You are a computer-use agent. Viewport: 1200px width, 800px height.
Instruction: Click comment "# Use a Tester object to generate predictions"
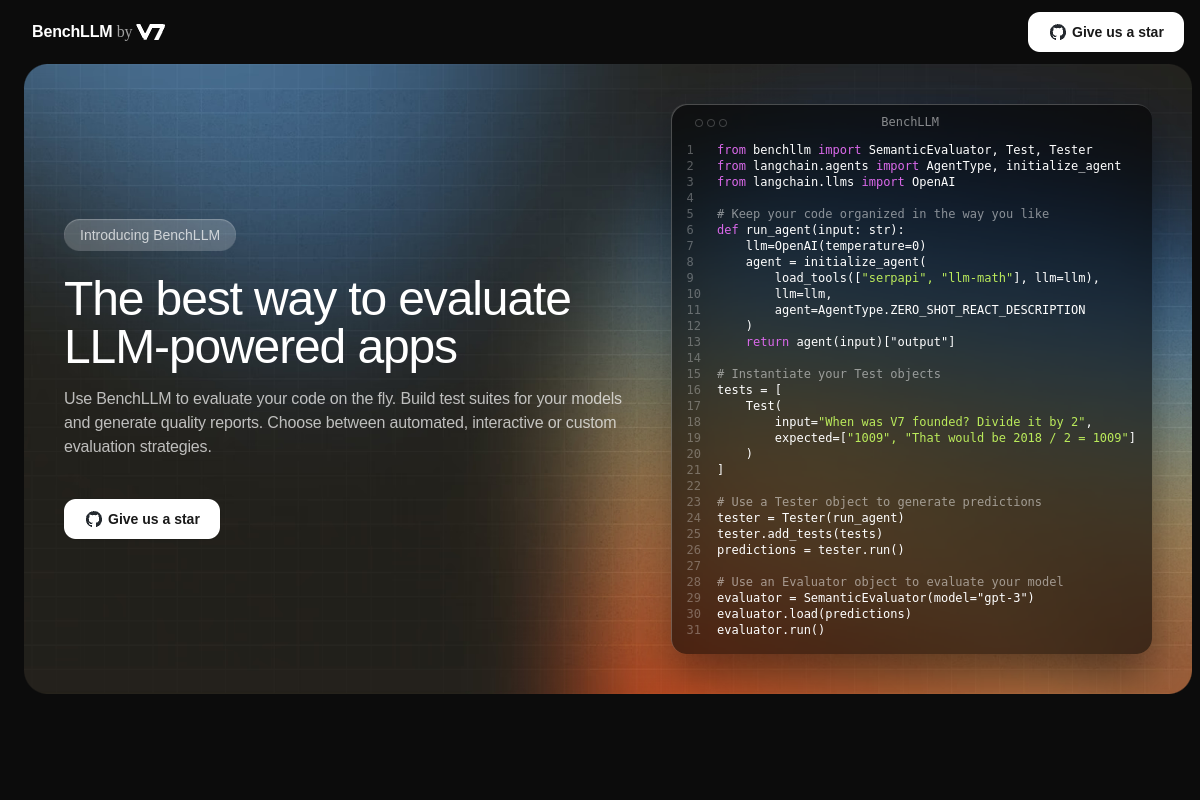point(879,502)
